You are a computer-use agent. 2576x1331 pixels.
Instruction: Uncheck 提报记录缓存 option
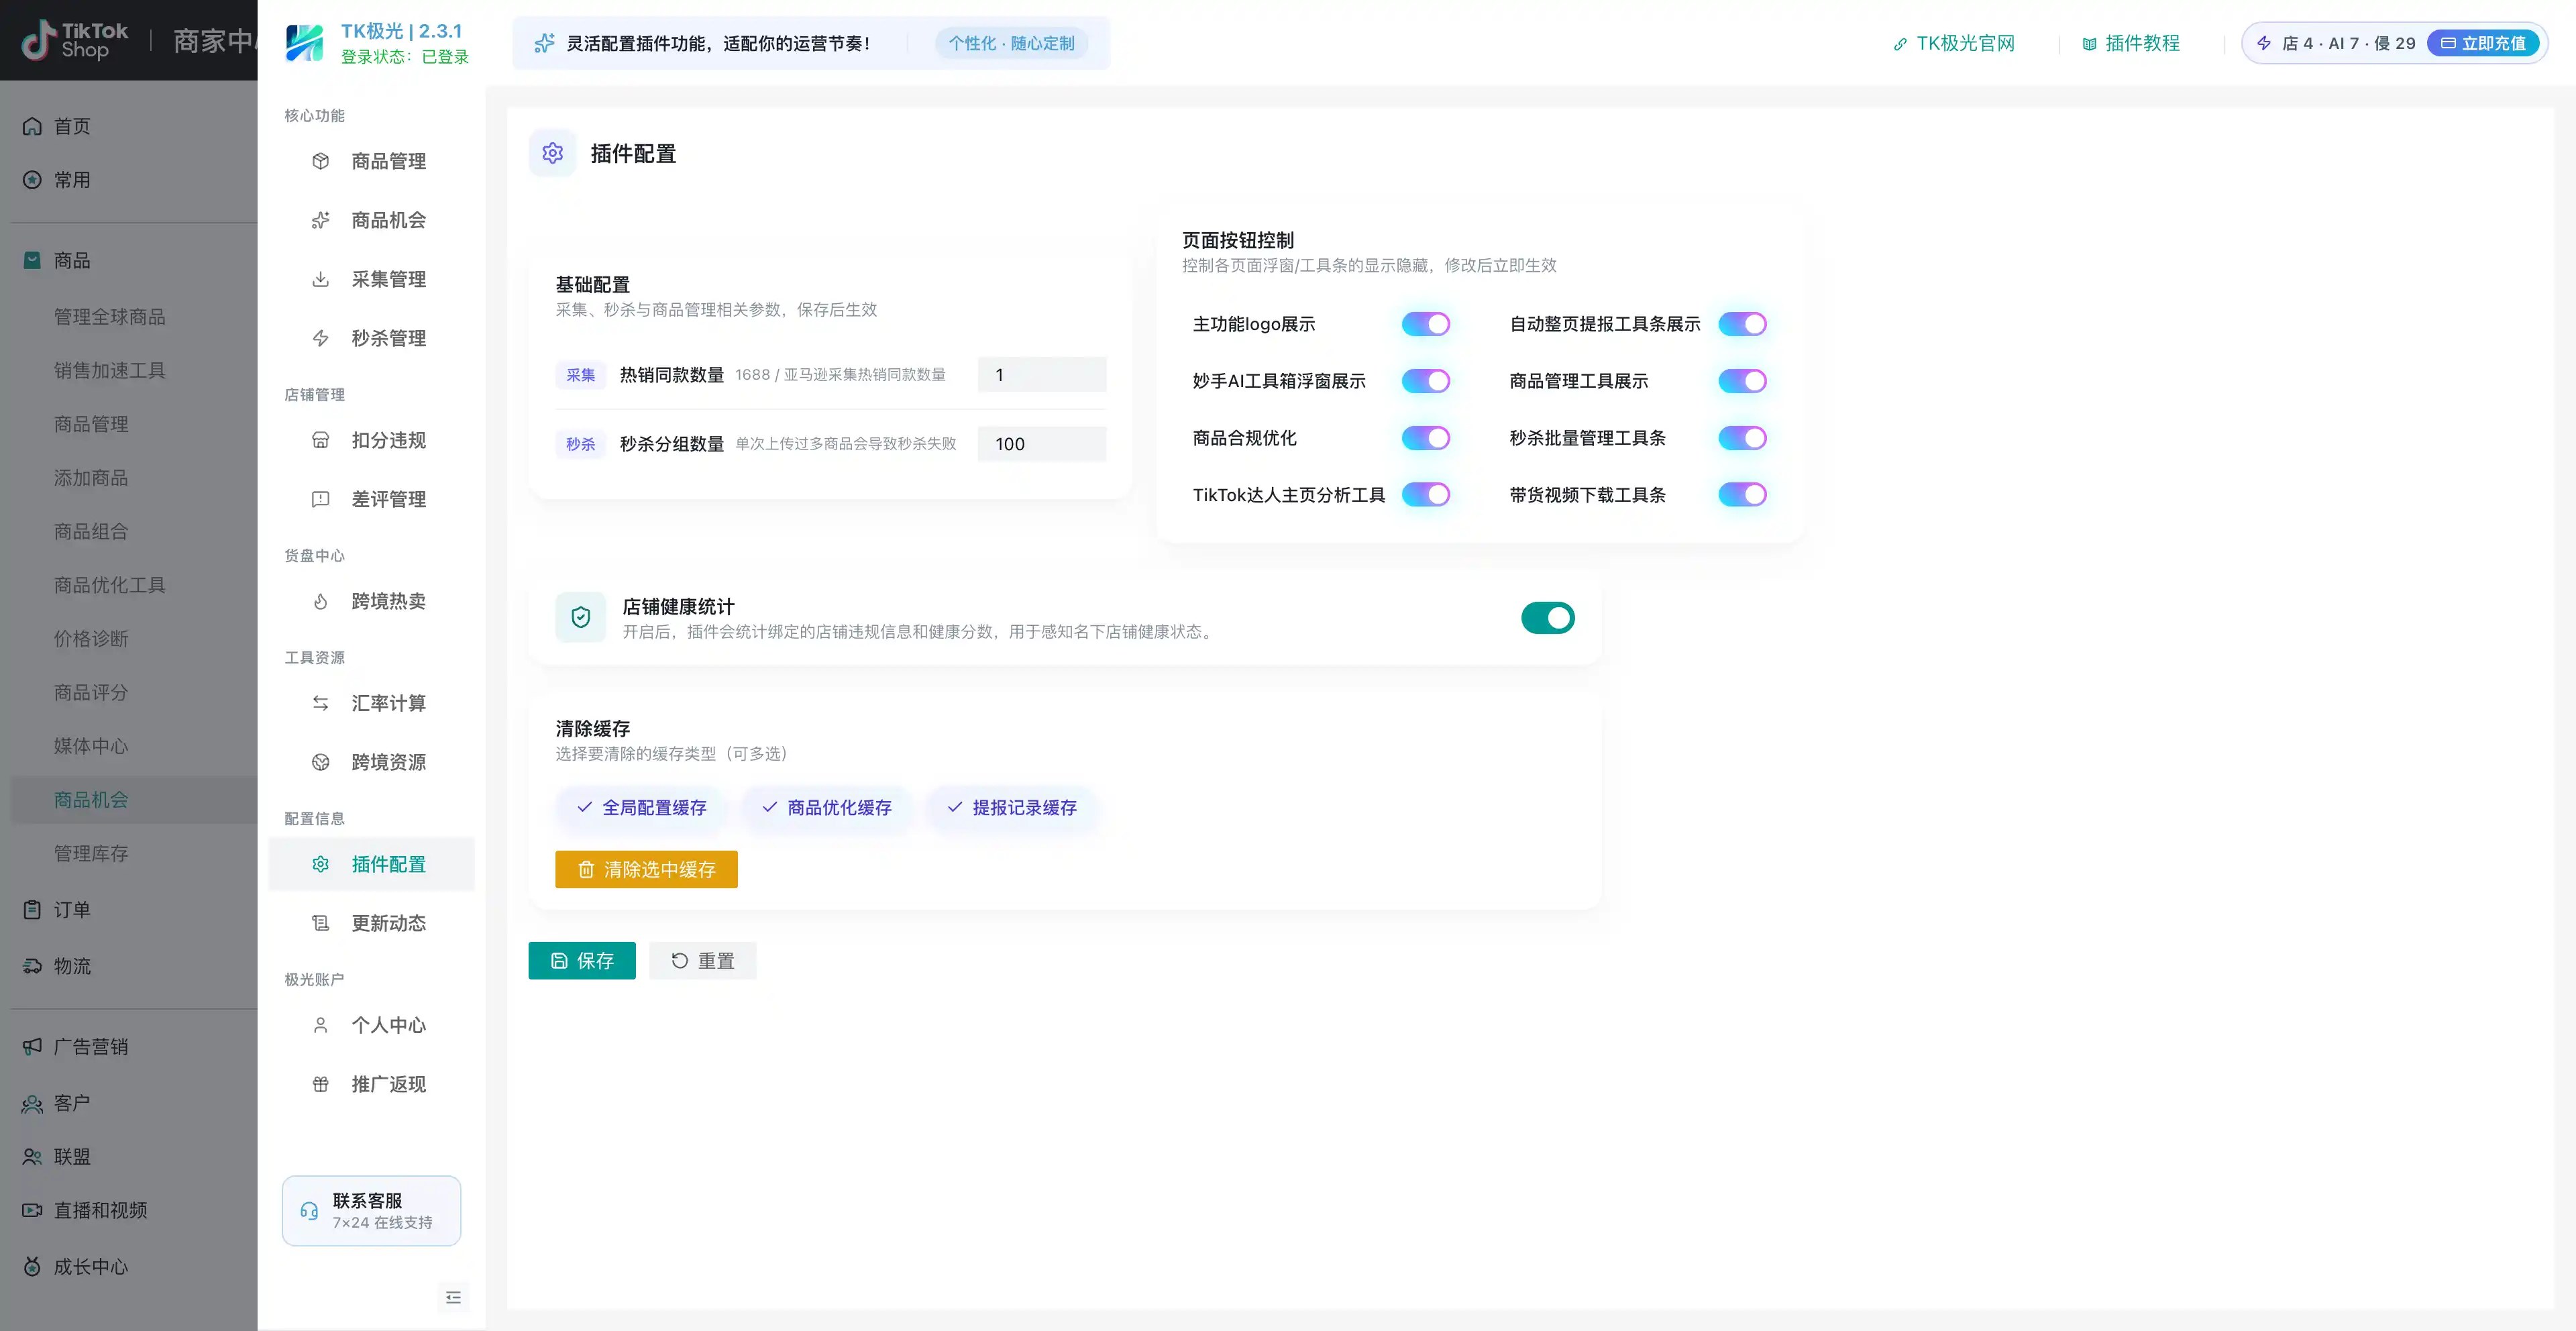(x=1012, y=808)
